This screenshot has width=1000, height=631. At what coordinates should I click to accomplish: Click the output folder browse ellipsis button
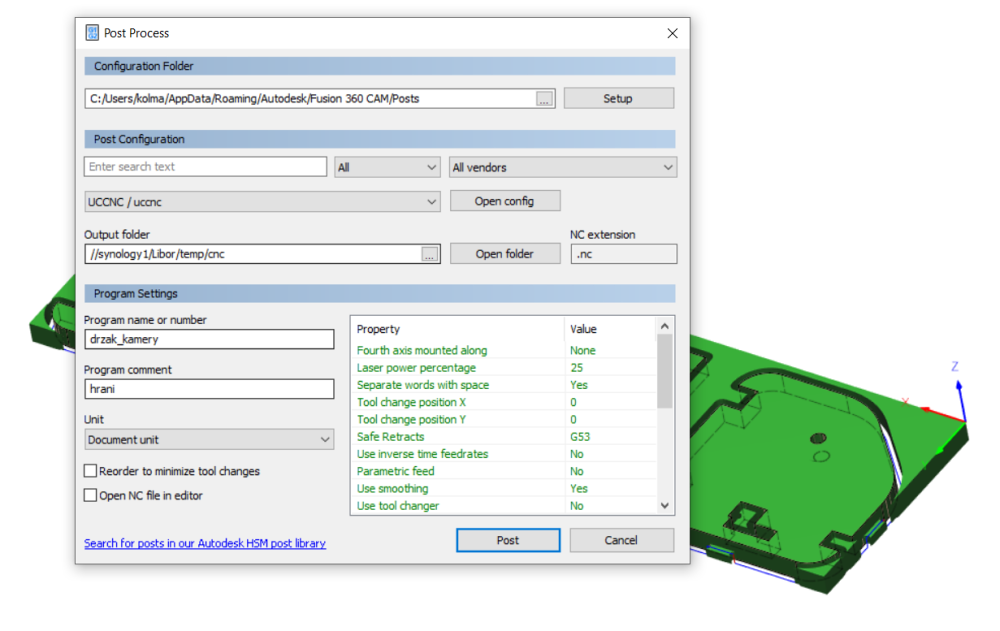click(430, 254)
